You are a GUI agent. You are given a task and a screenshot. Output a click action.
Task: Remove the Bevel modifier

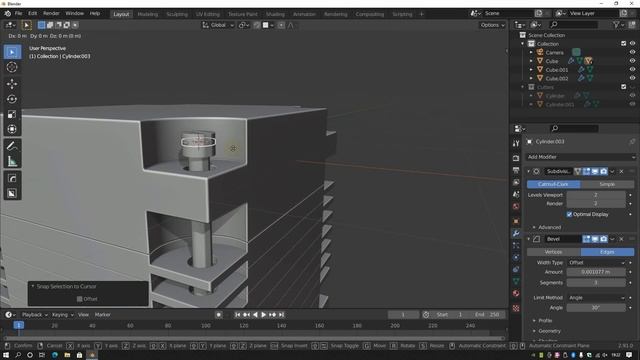point(621,239)
